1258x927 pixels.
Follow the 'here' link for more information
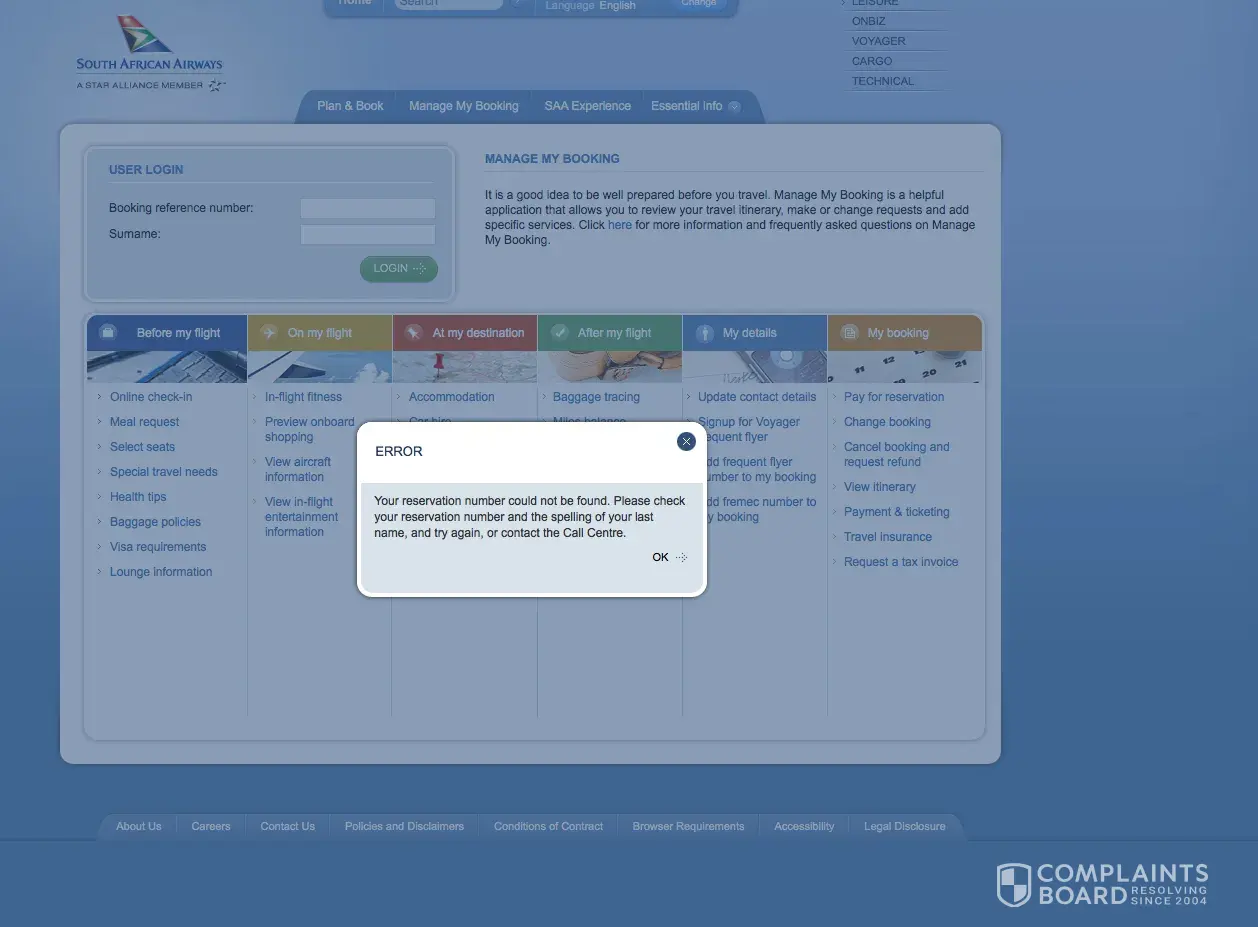(619, 225)
